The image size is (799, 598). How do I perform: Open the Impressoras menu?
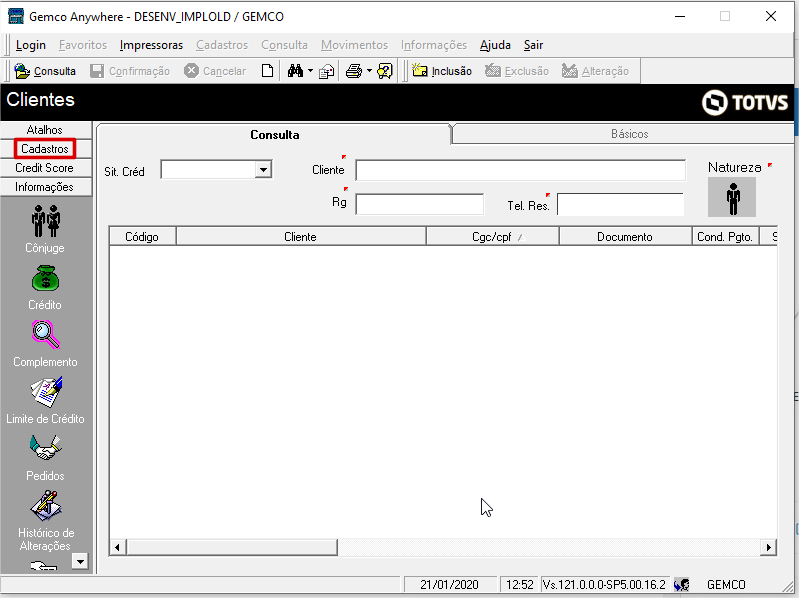pyautogui.click(x=151, y=45)
